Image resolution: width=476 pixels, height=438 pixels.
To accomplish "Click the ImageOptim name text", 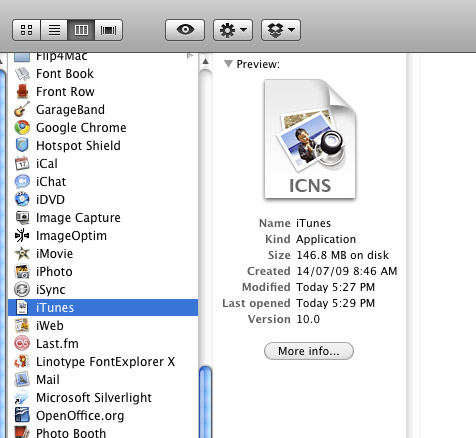I will [71, 236].
